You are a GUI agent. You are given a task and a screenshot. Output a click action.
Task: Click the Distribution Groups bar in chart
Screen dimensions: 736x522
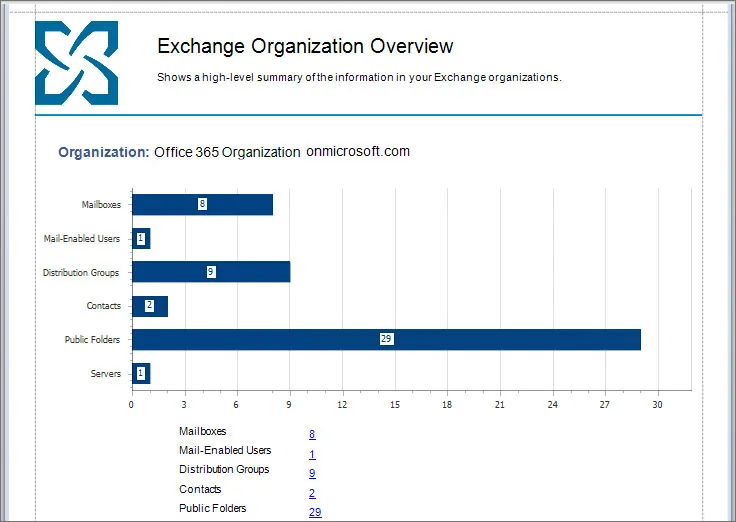[x=211, y=272]
